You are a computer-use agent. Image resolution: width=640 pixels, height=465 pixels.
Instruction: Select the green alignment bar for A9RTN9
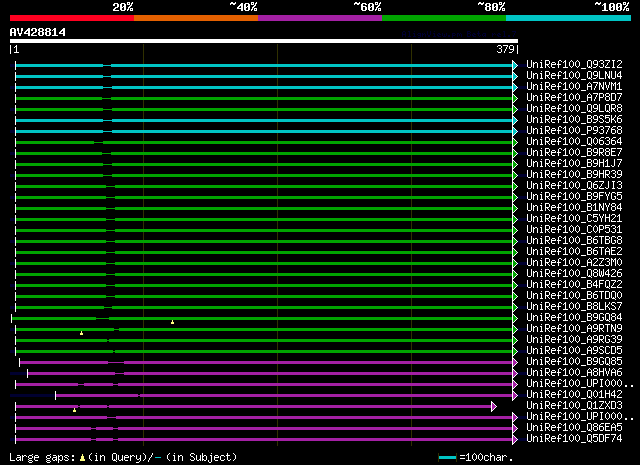click(264, 329)
